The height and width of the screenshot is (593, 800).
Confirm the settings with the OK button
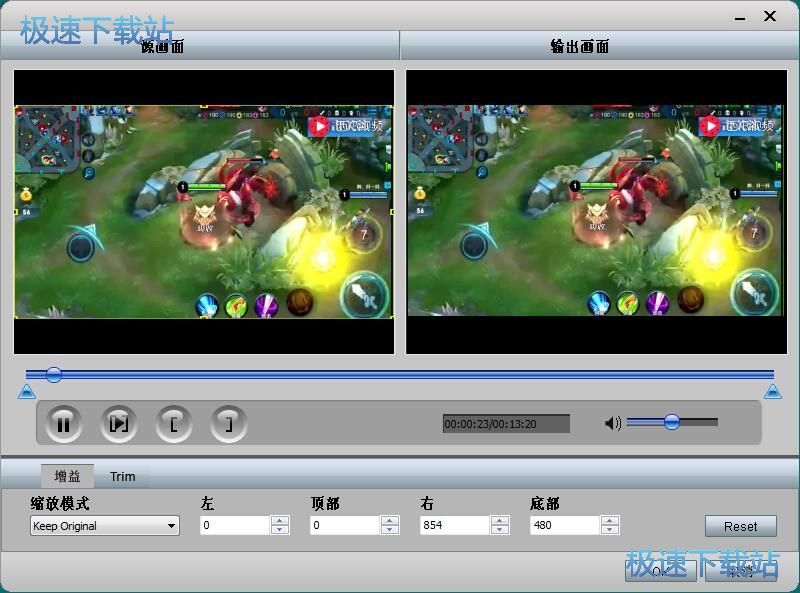click(x=661, y=571)
